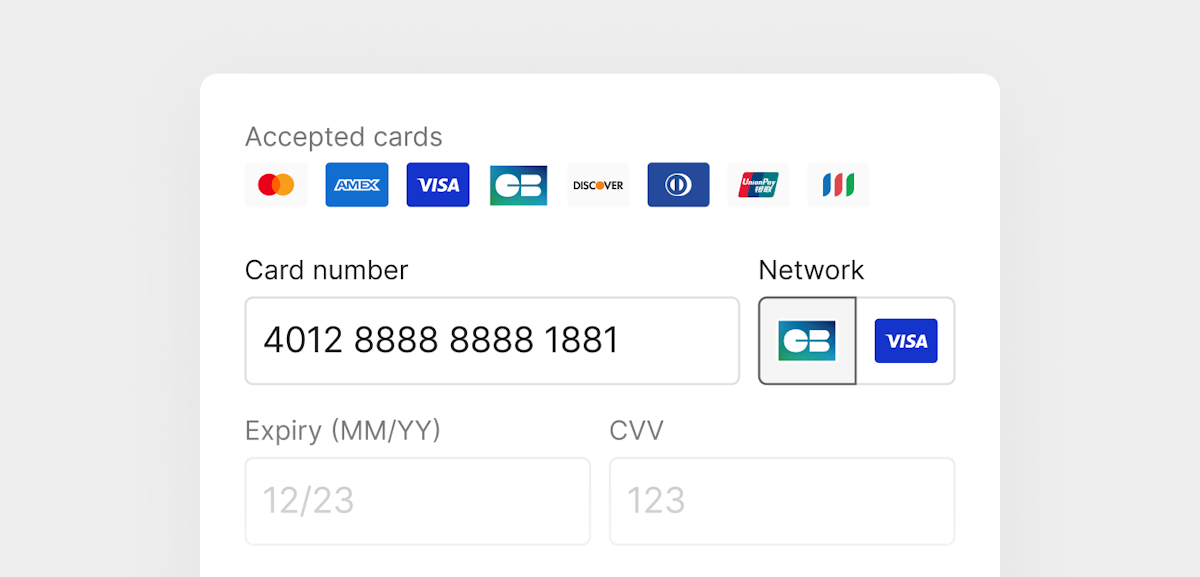Select the Cartes Bancaires (CB) logo
Viewport: 1200px width, 577px height.
point(518,184)
